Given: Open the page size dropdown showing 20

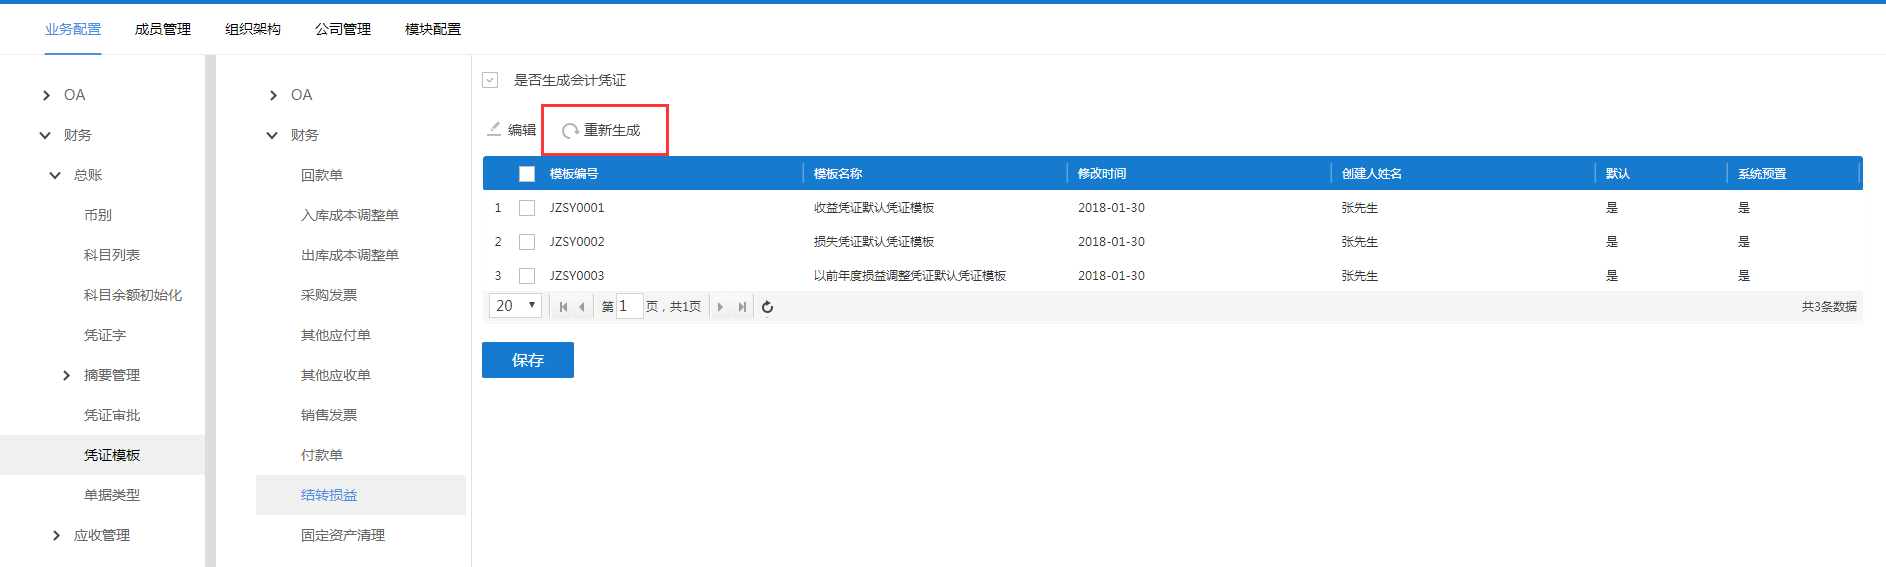Looking at the screenshot, I should click(515, 306).
